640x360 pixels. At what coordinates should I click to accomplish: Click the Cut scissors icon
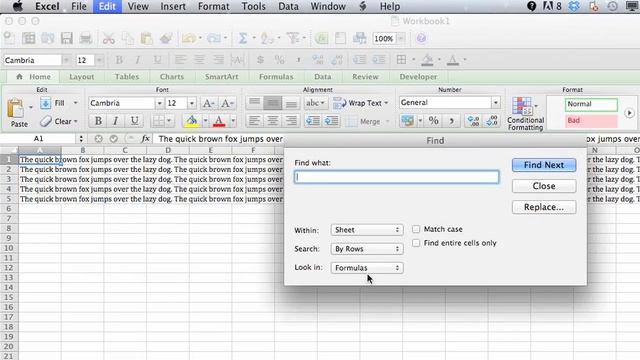pos(109,39)
